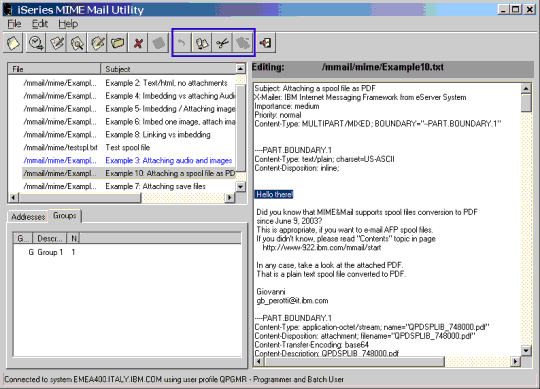Screen dimensions: 540x389
Task: Select blue 'Example 3: Attaching audio and images' row
Action: tap(129, 160)
